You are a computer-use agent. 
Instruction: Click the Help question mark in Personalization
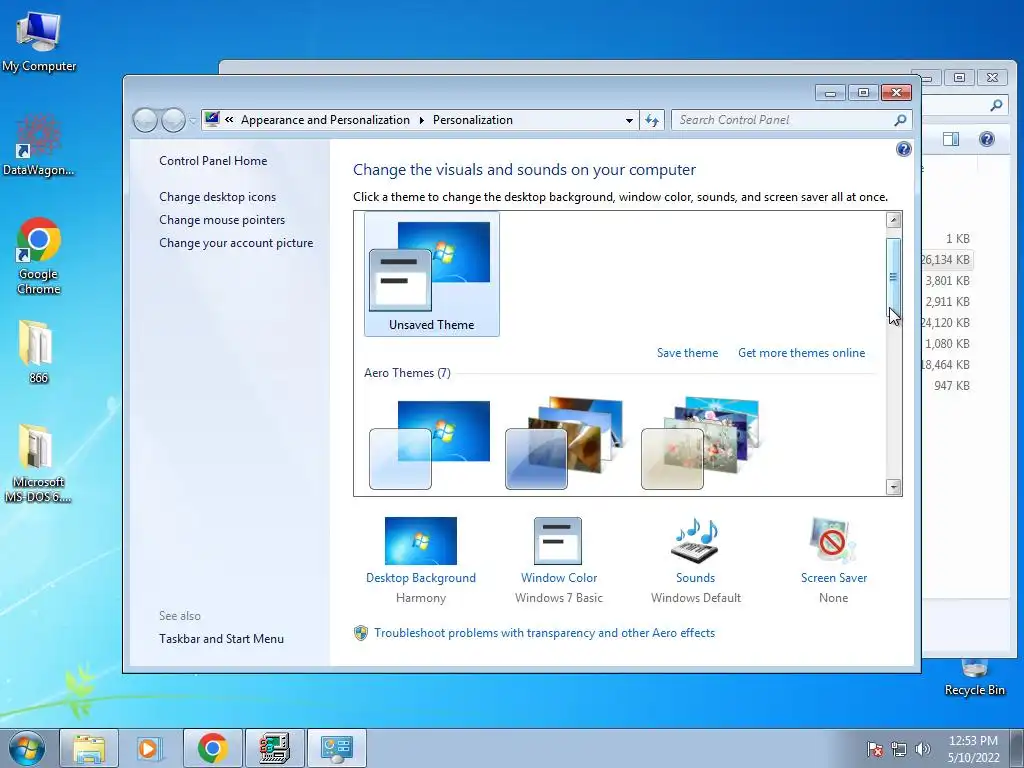[903, 150]
